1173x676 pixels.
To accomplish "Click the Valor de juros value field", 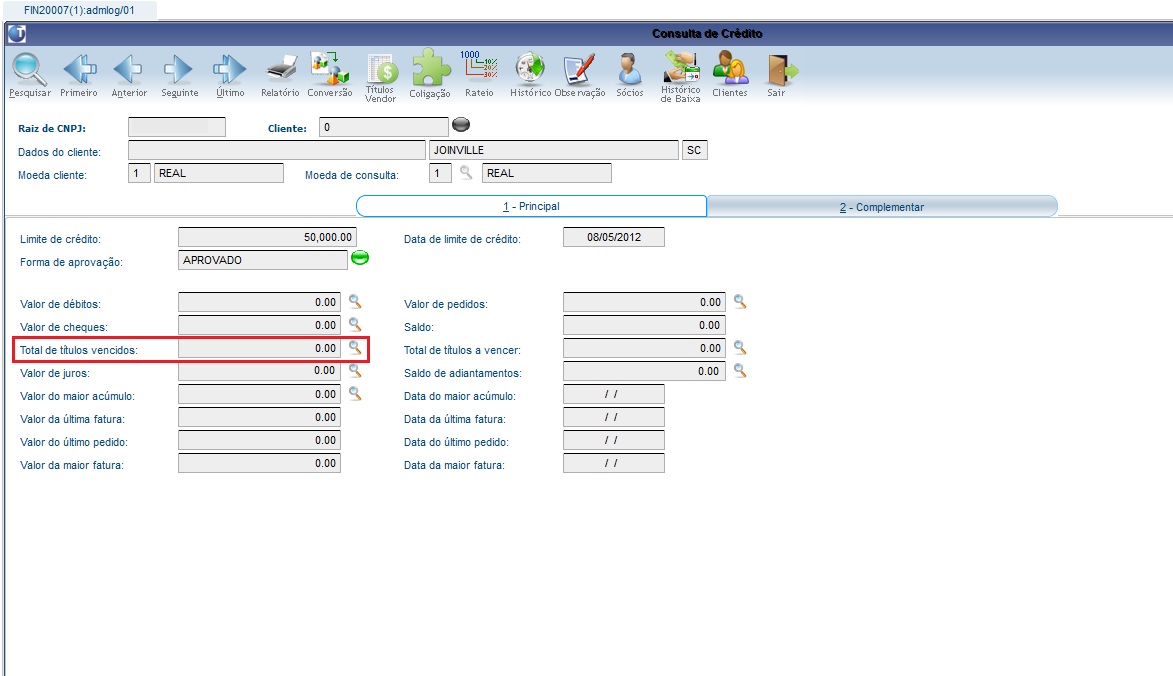I will coord(259,371).
